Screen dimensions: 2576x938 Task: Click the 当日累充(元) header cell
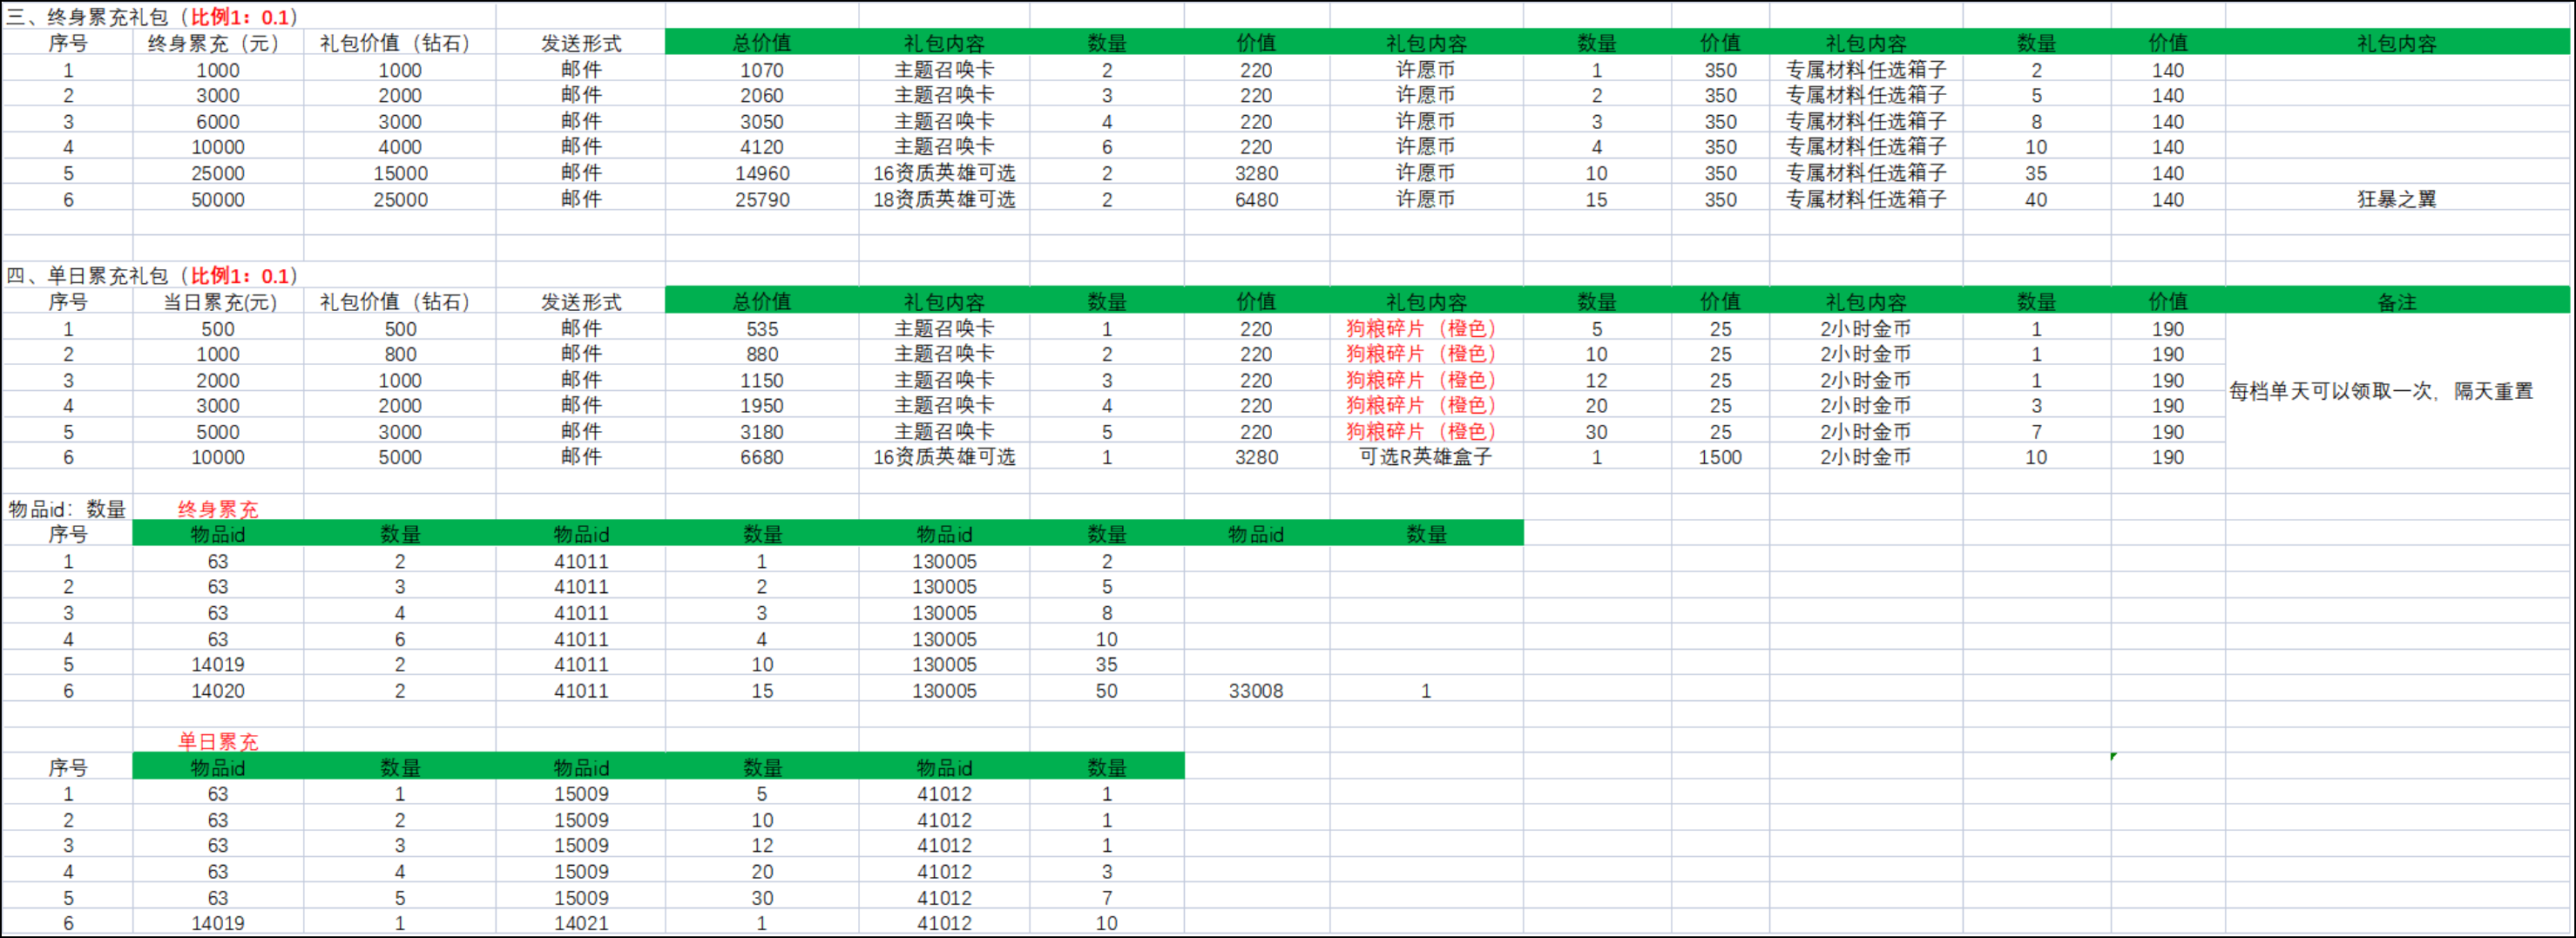pyautogui.click(x=217, y=302)
